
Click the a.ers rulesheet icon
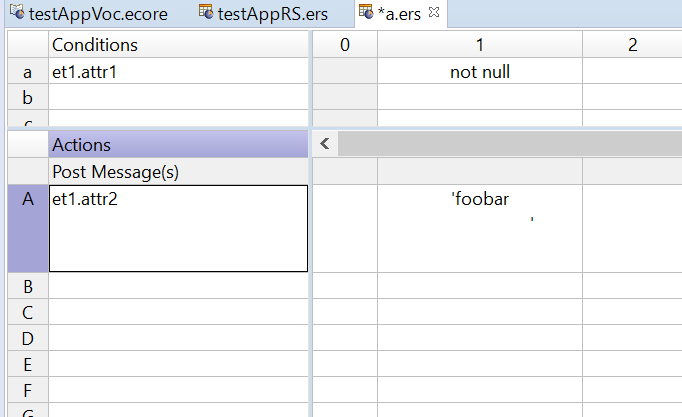point(366,12)
